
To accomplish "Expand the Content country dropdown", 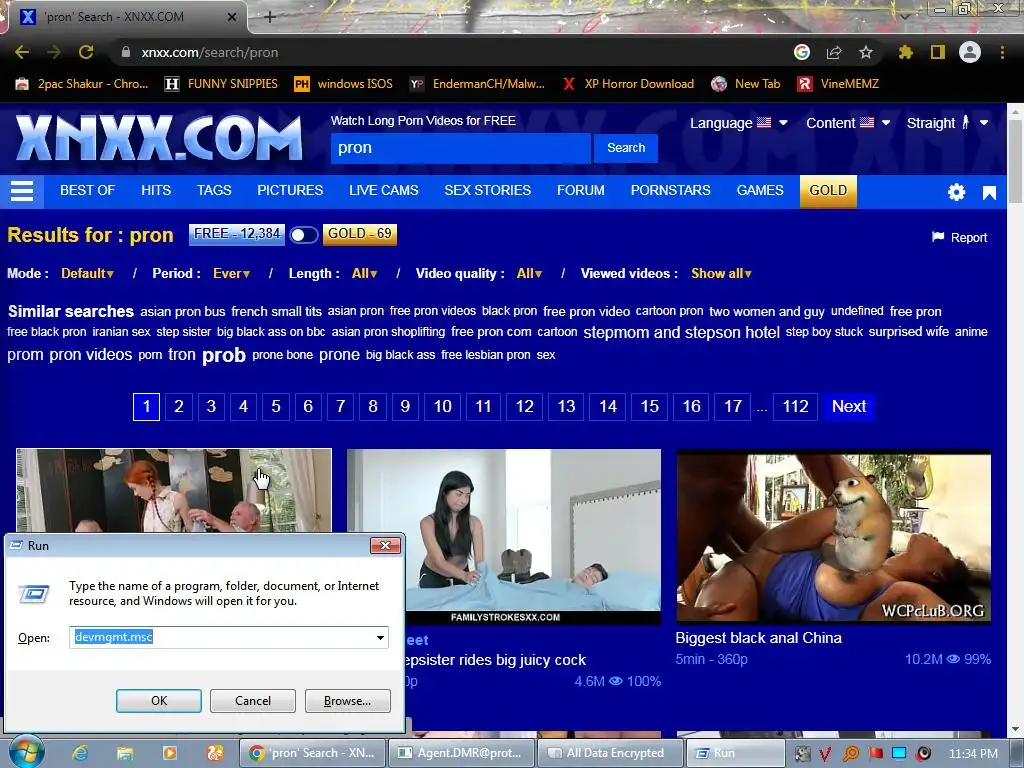I will (848, 123).
